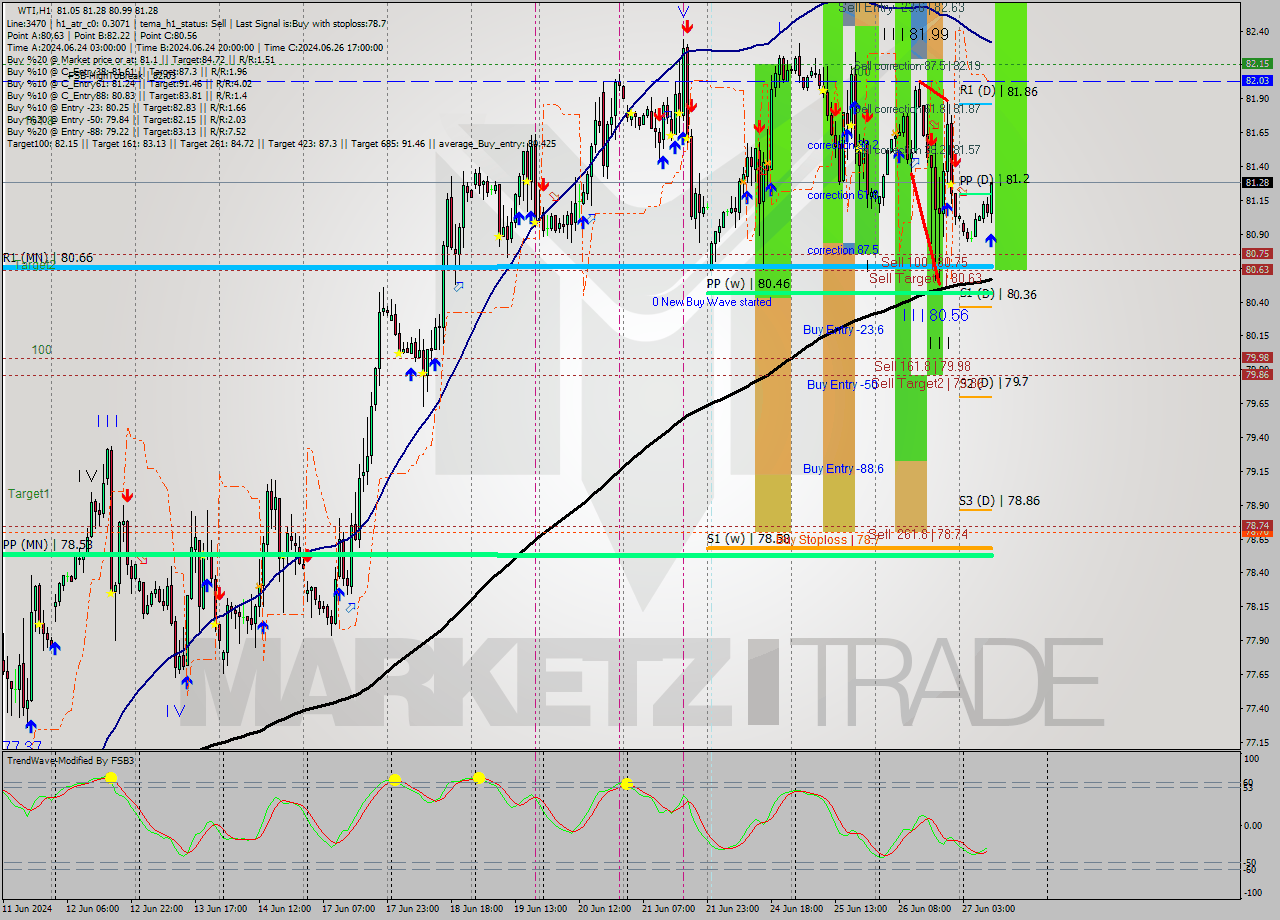Screen dimensions: 1280x920
Task: Click the black 81.28 current price tag
Action: click(x=1257, y=182)
